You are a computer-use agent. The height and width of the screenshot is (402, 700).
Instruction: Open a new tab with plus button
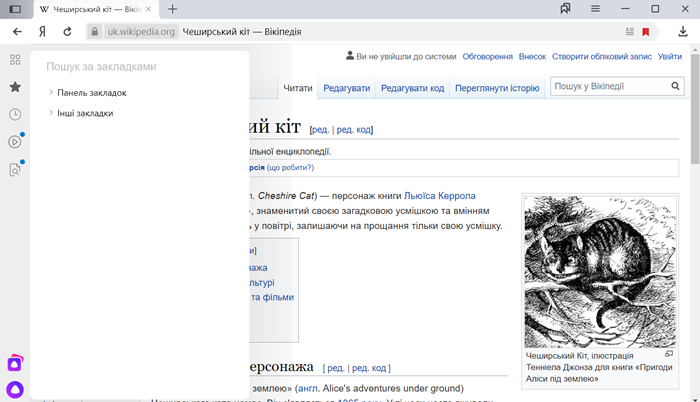coord(172,9)
